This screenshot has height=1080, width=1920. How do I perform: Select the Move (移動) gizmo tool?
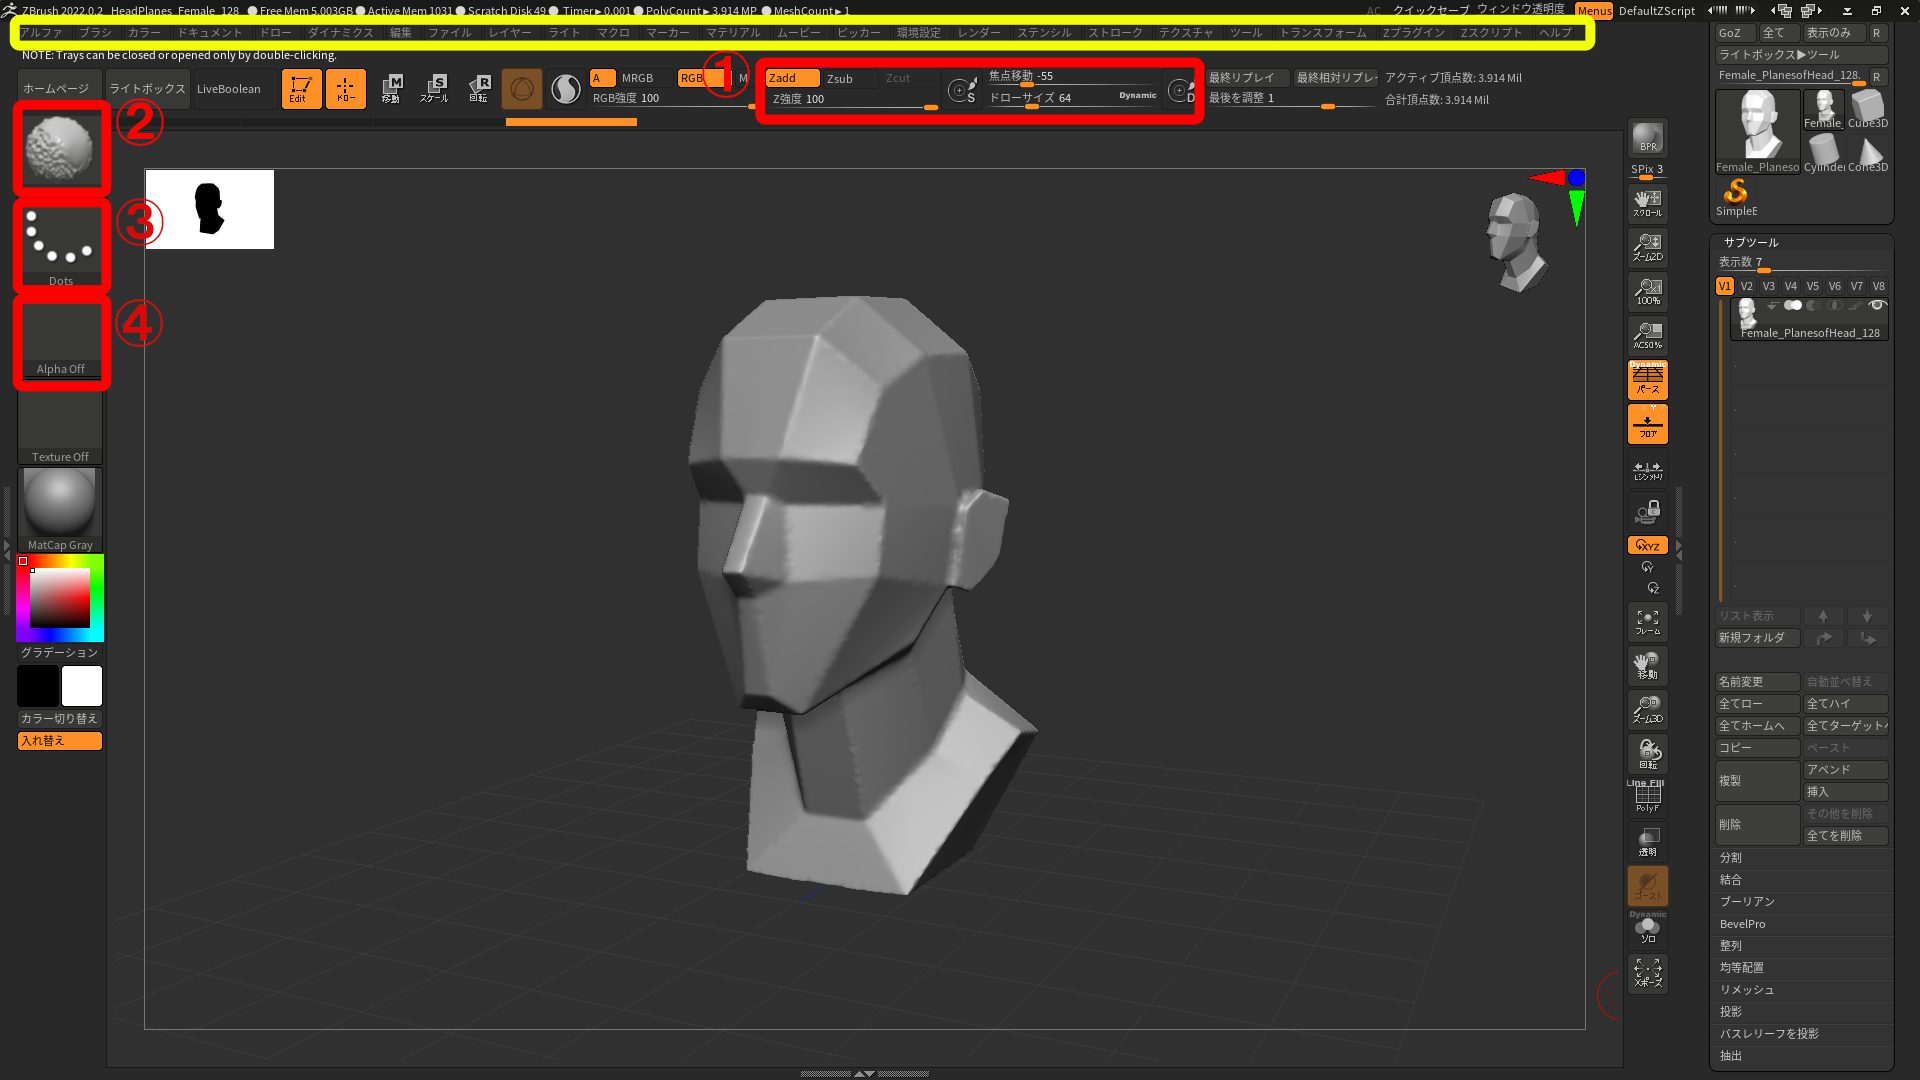391,88
